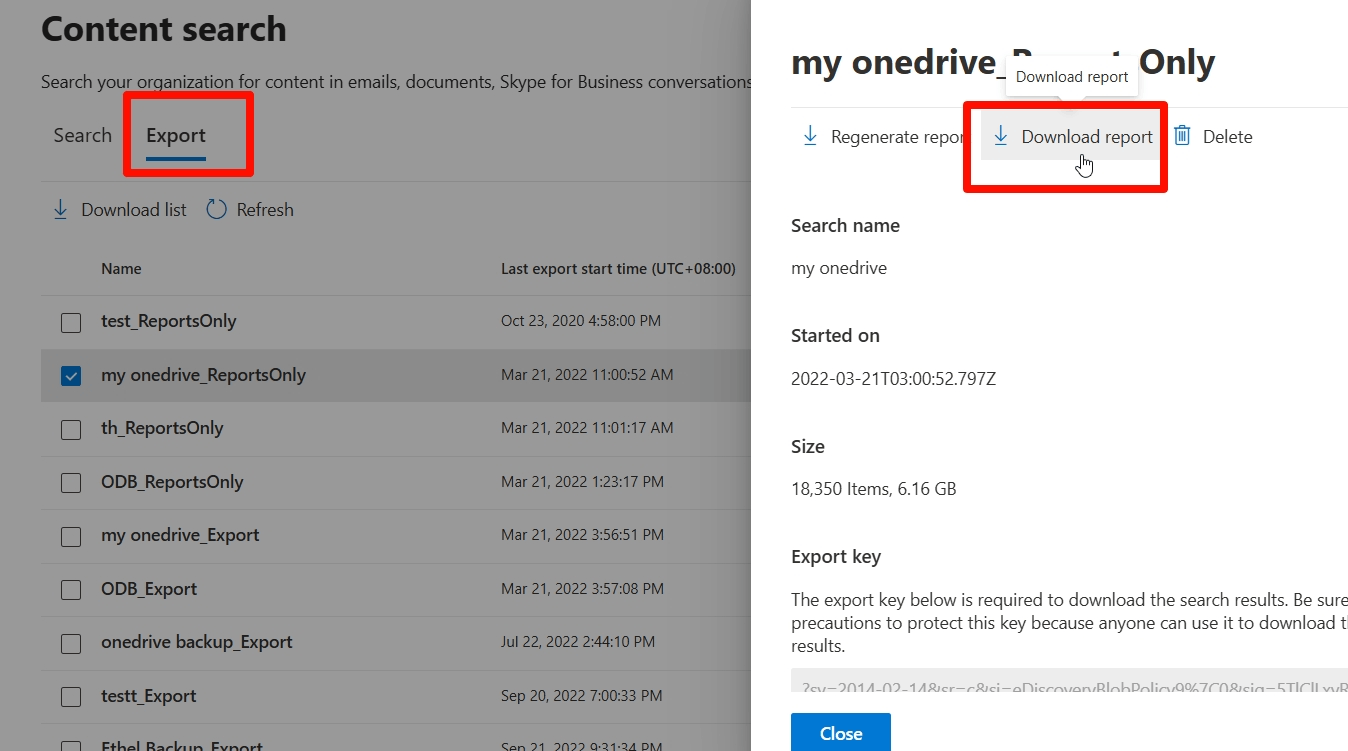The width and height of the screenshot is (1348, 751).
Task: Switch to the Search tab
Action: click(x=82, y=135)
